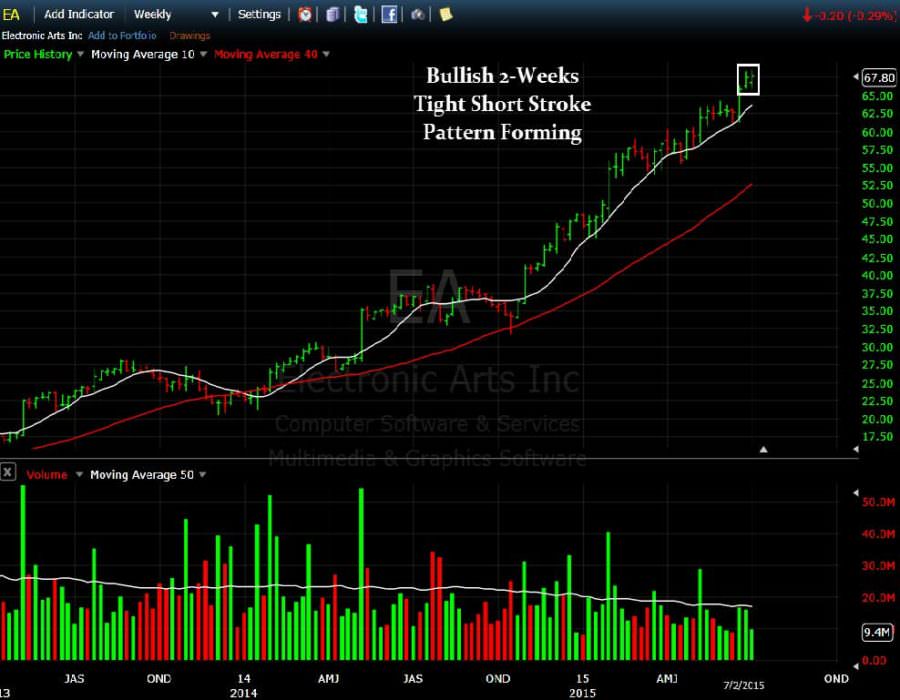Open chart Settings

[x=259, y=14]
